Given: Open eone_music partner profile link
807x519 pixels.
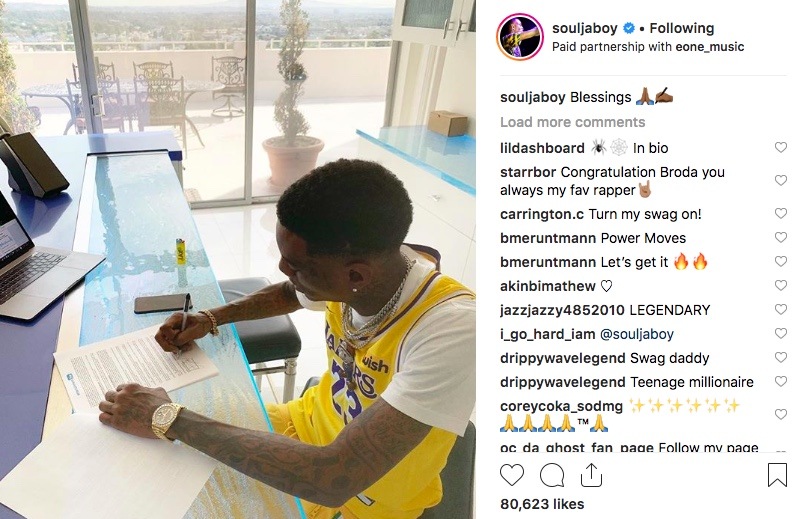Looking at the screenshot, I should [710, 47].
